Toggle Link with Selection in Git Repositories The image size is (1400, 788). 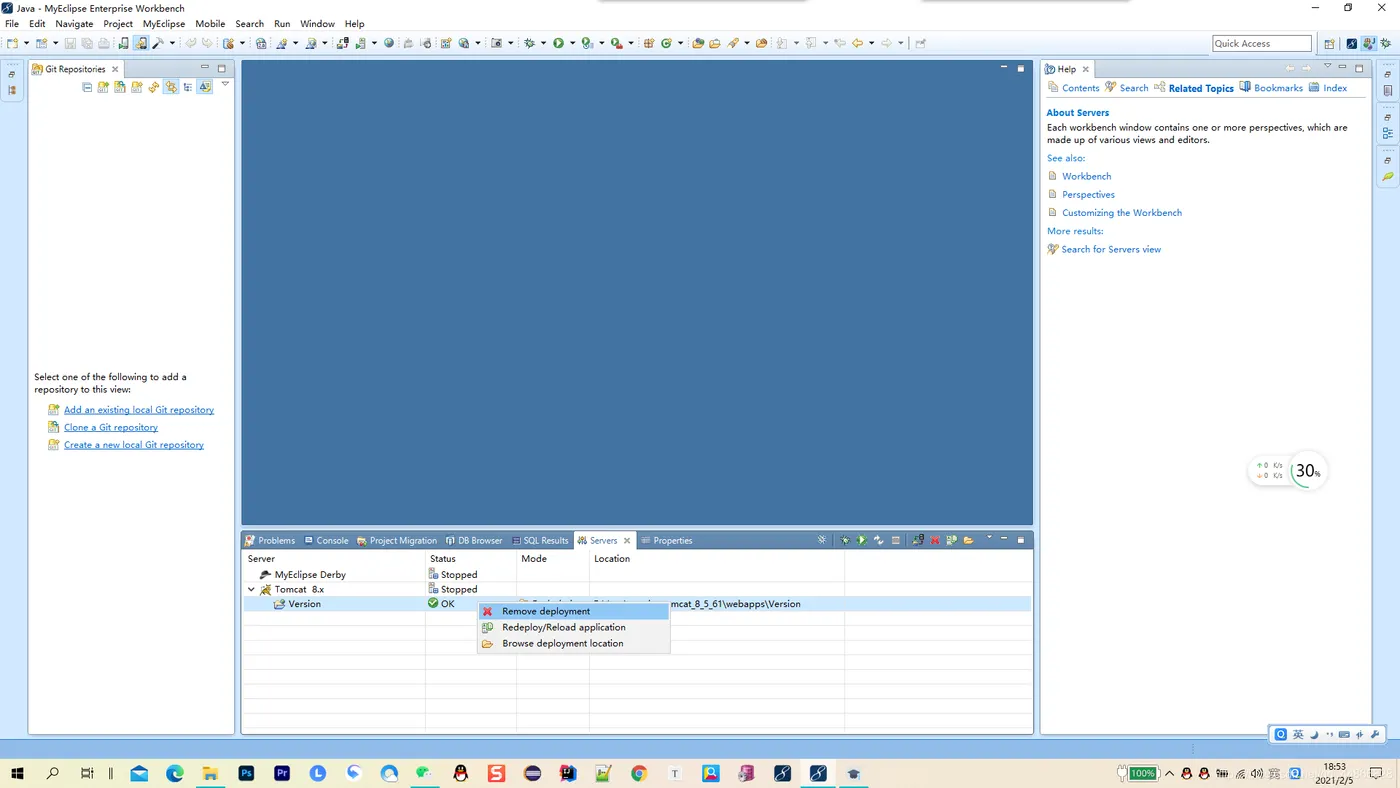(171, 88)
